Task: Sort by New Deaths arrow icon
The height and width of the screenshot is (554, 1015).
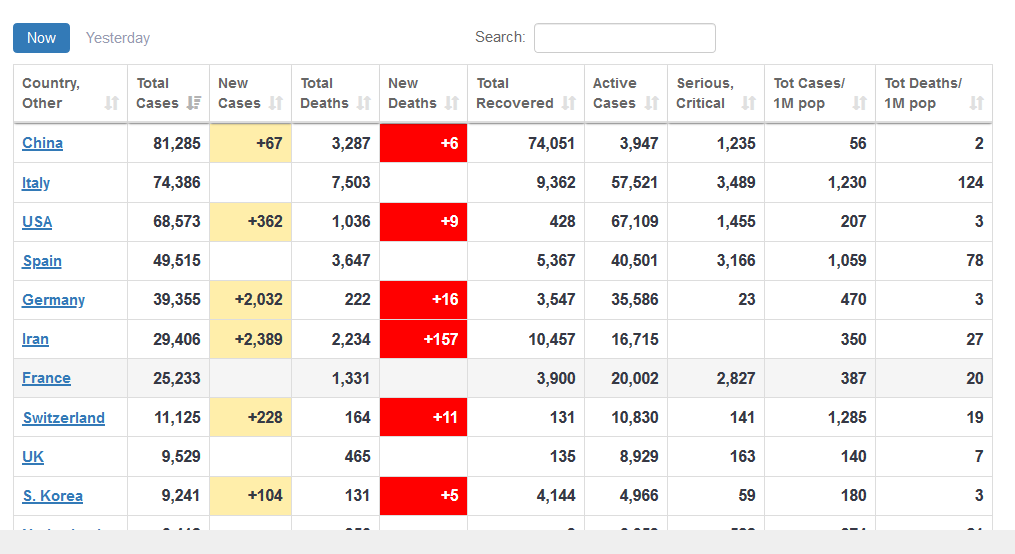Action: point(452,103)
